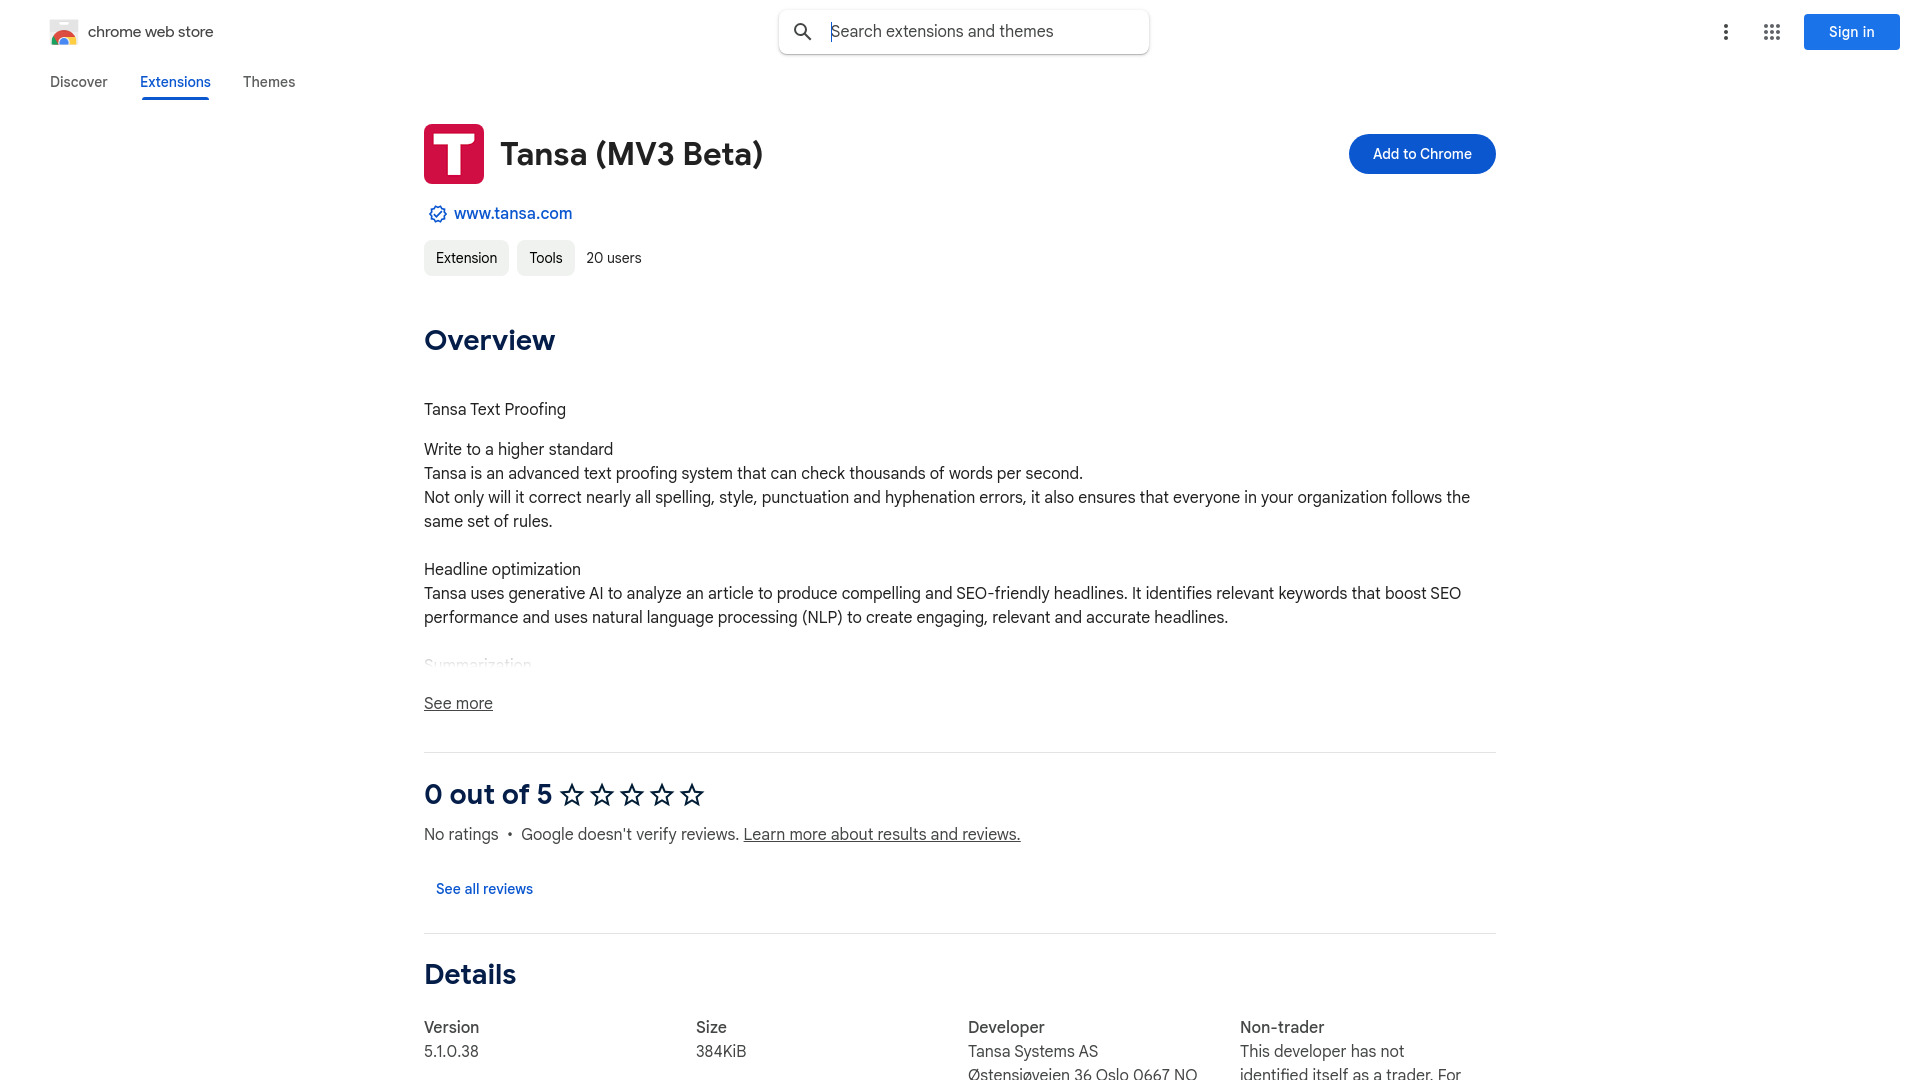1920x1080 pixels.
Task: Click 'Learn more about results and reviews' link
Action: (x=881, y=833)
